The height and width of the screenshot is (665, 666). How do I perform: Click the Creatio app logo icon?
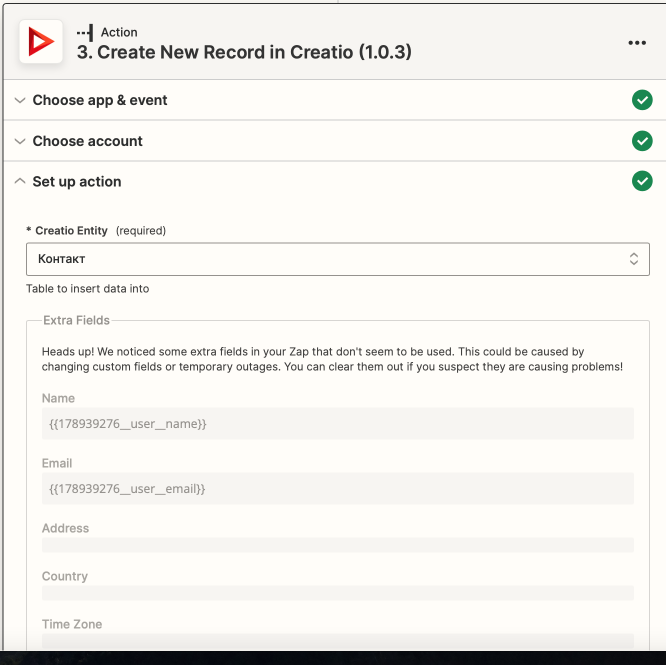[x=41, y=42]
